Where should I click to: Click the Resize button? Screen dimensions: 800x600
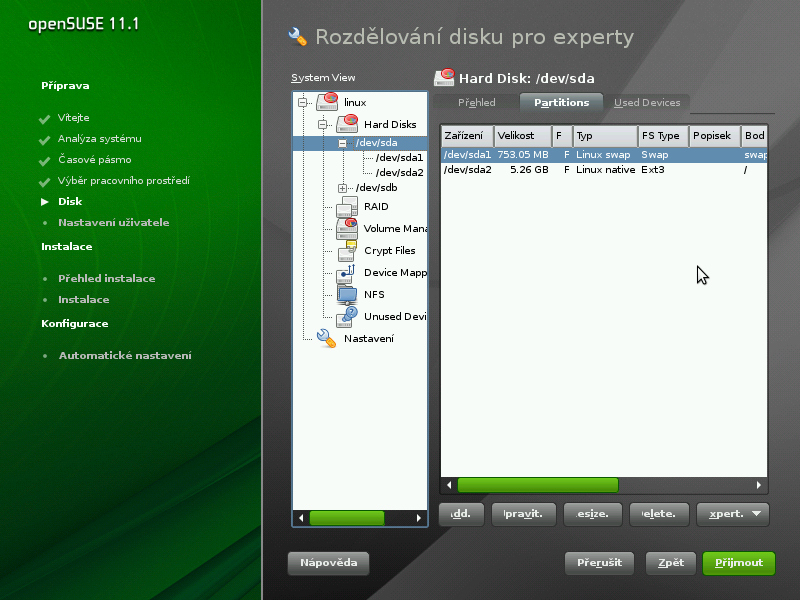[593, 514]
